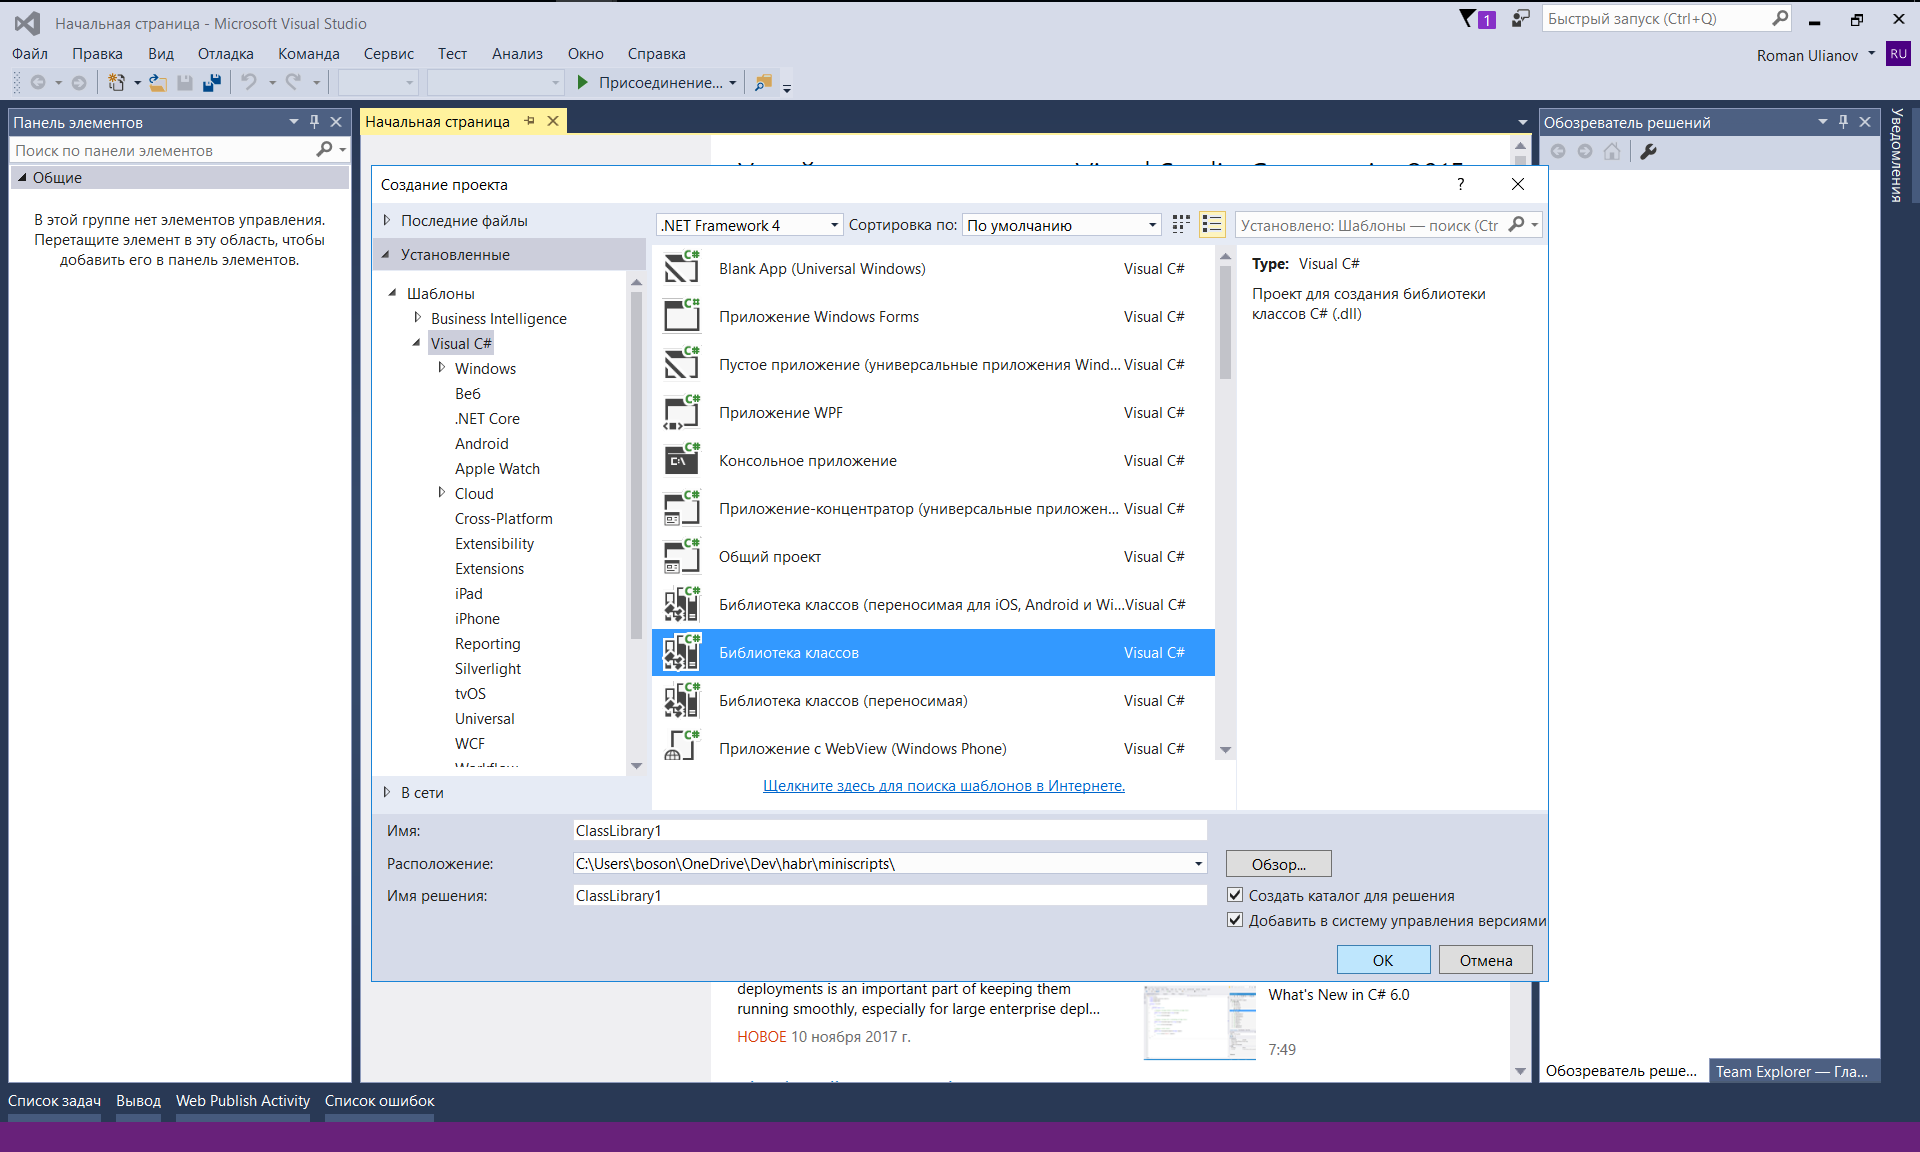Expand the 'В сети' section

pyautogui.click(x=387, y=792)
